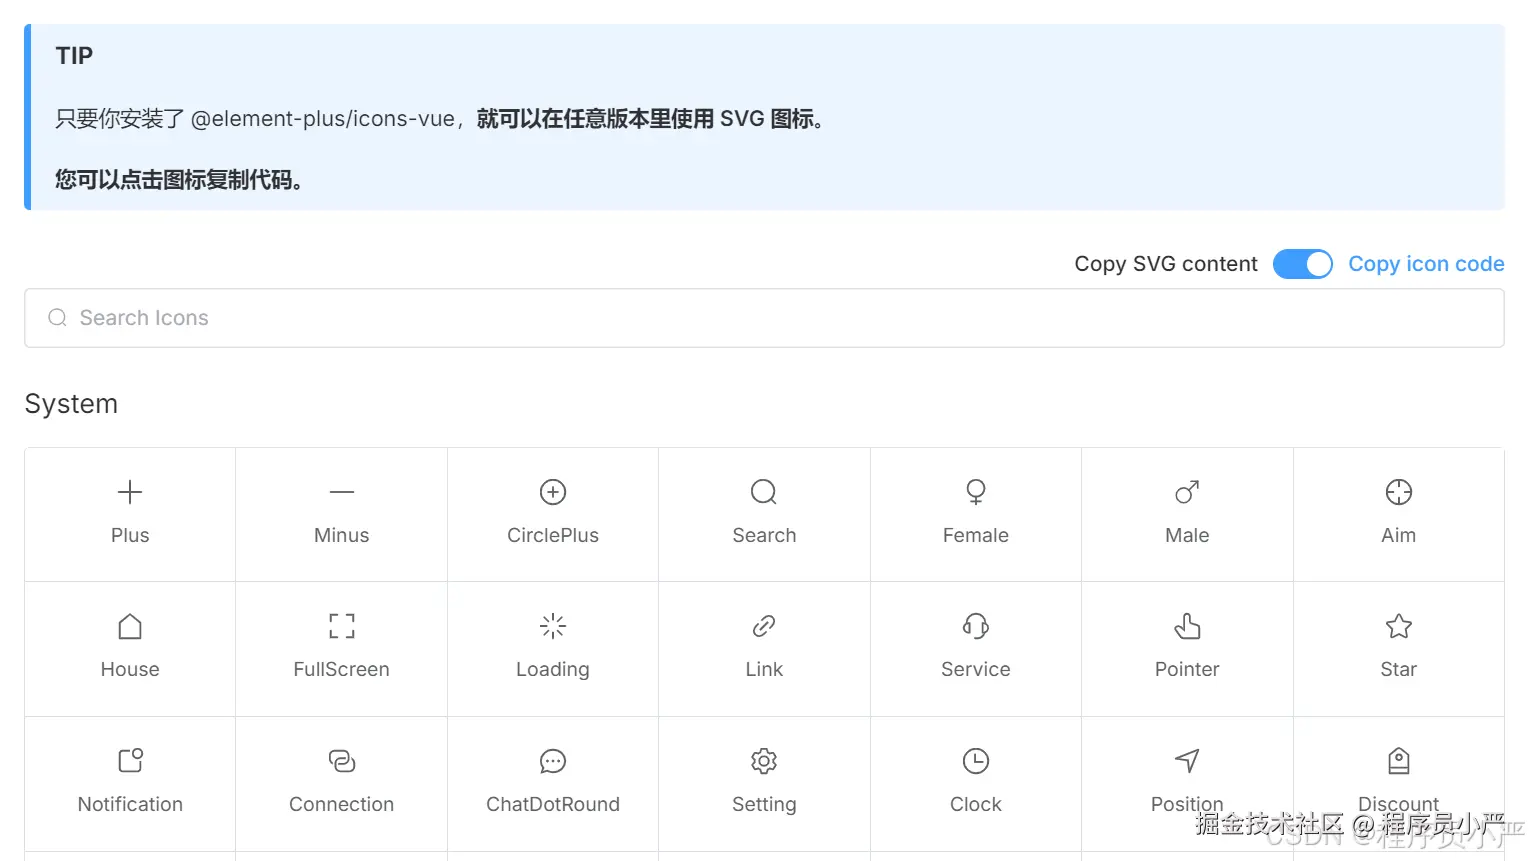This screenshot has width=1529, height=861.
Task: Copy the Connection icon
Action: pyautogui.click(x=342, y=761)
